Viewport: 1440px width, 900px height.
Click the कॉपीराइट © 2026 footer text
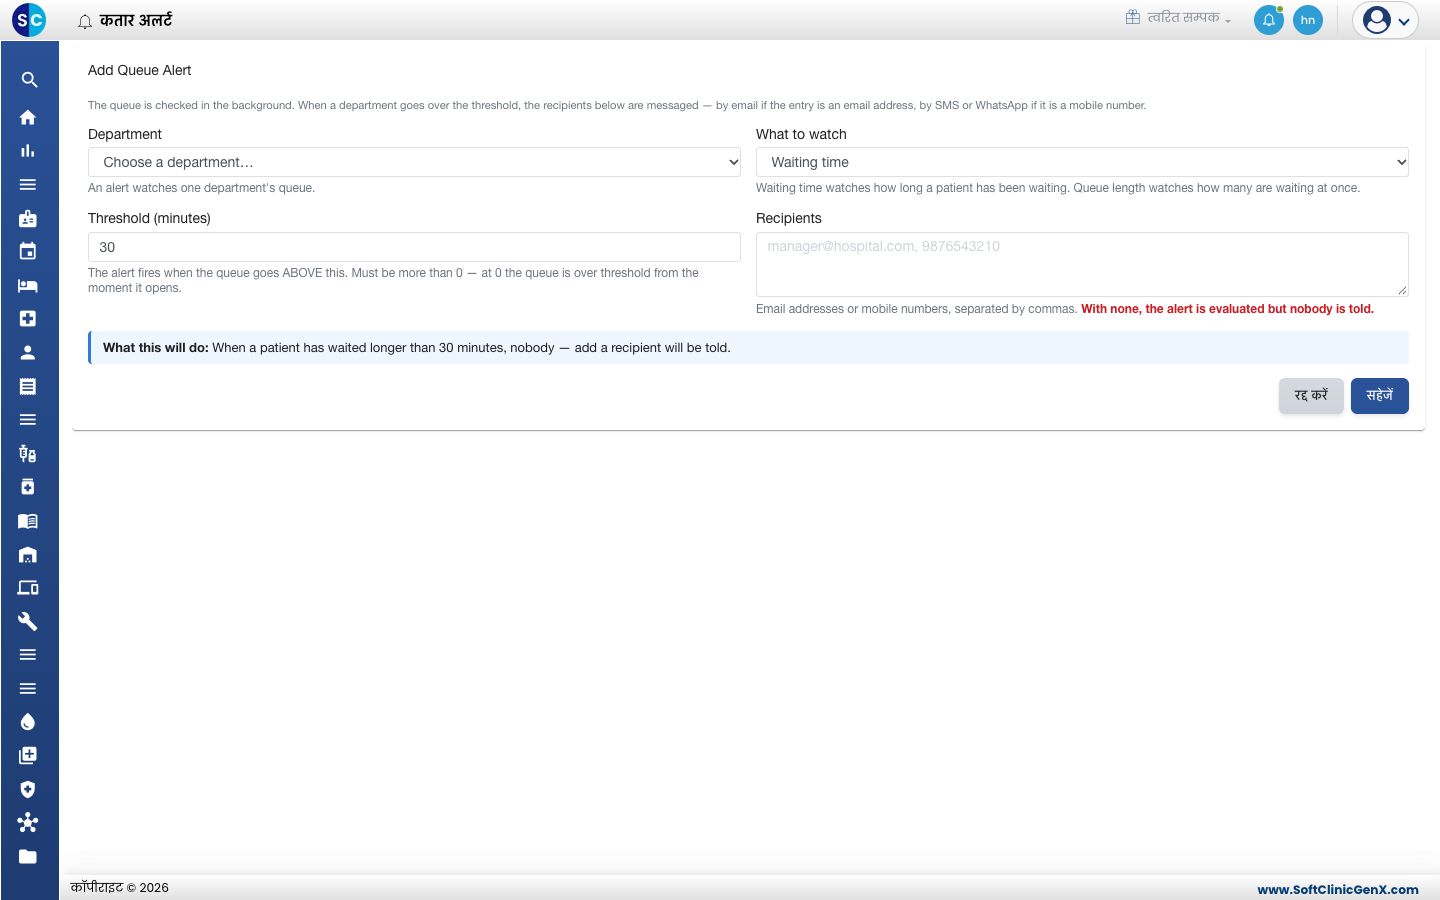click(x=120, y=888)
